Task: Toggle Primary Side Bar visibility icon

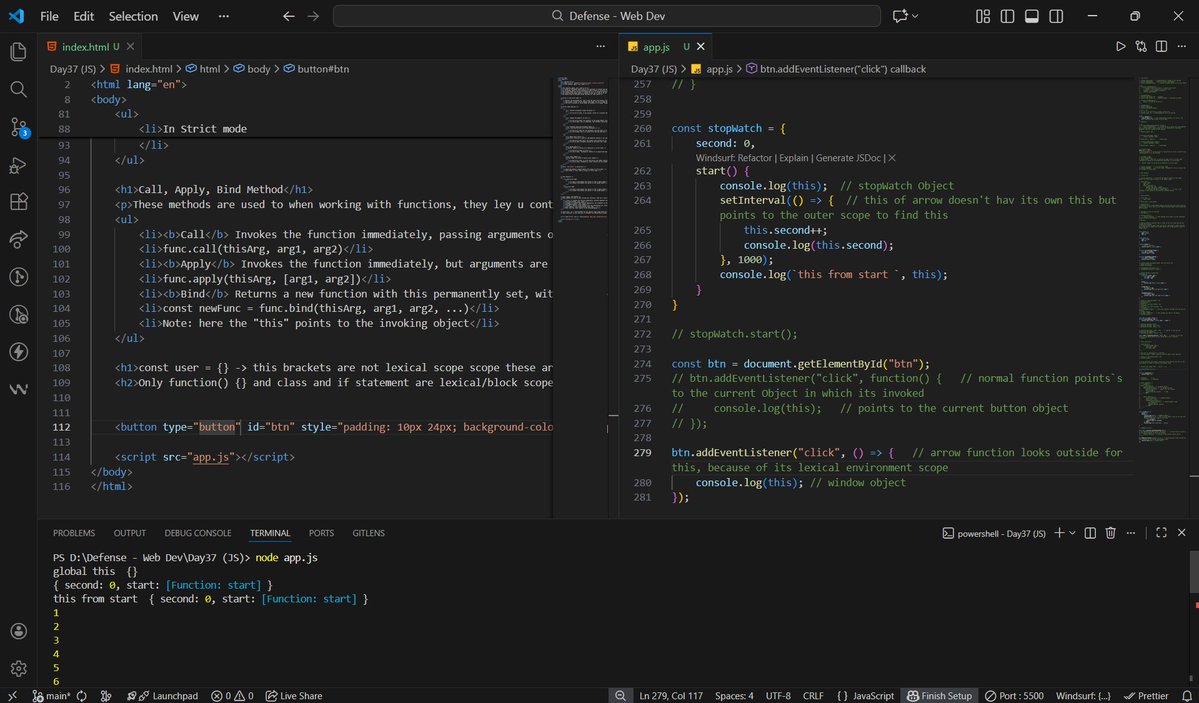Action: [1008, 16]
